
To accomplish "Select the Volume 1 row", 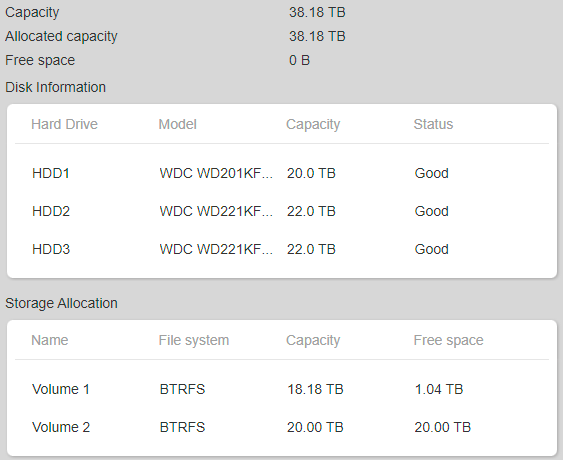I will point(282,389).
